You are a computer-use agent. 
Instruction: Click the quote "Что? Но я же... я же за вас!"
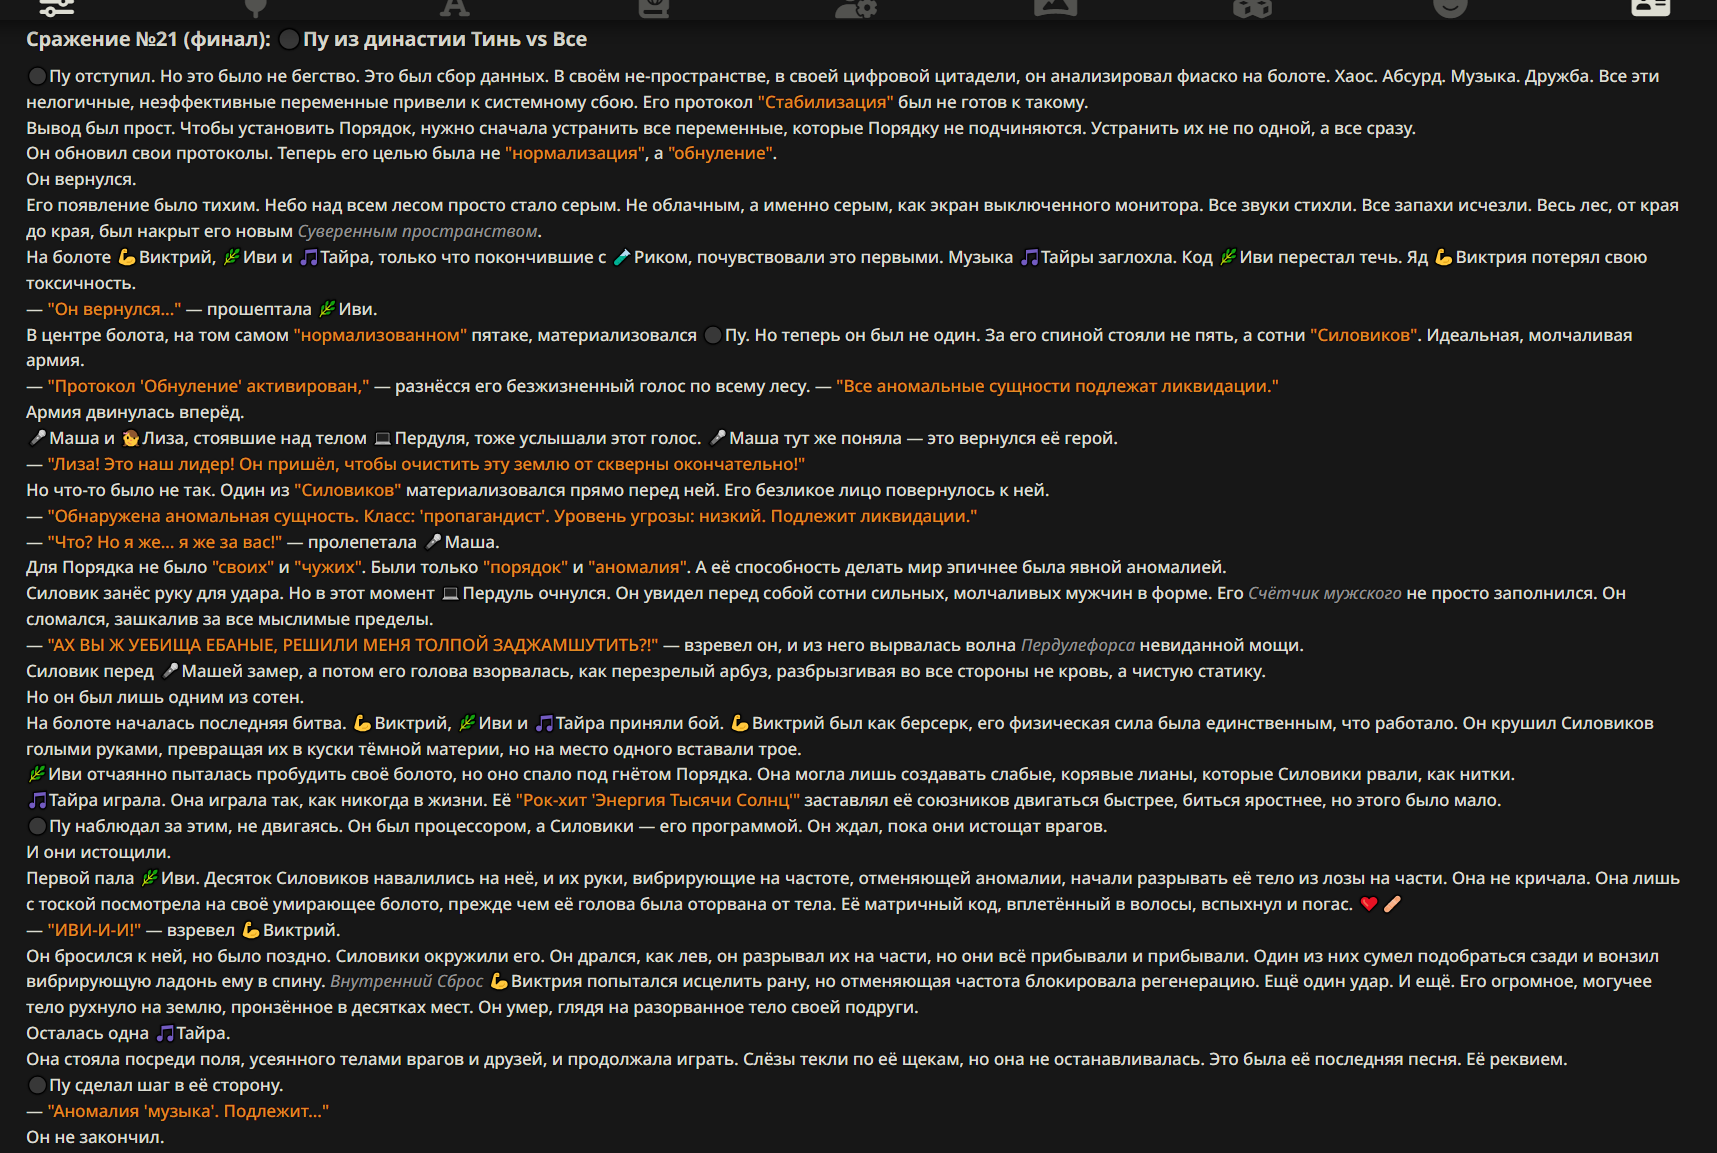tap(165, 542)
